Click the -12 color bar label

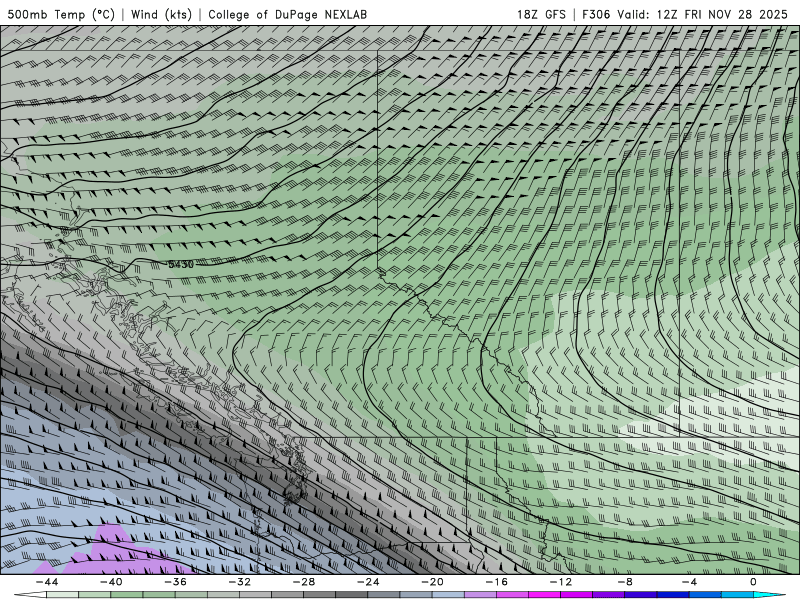[x=561, y=582]
